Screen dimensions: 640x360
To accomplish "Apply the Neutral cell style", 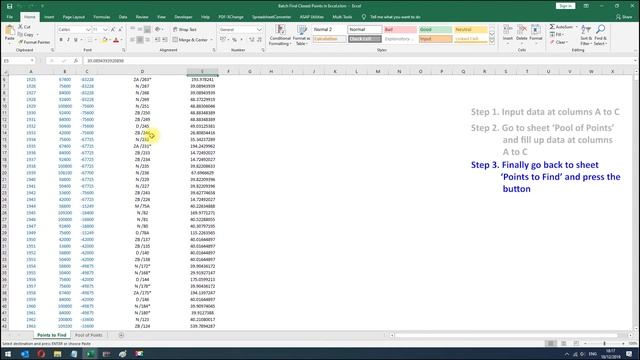I will [471, 29].
